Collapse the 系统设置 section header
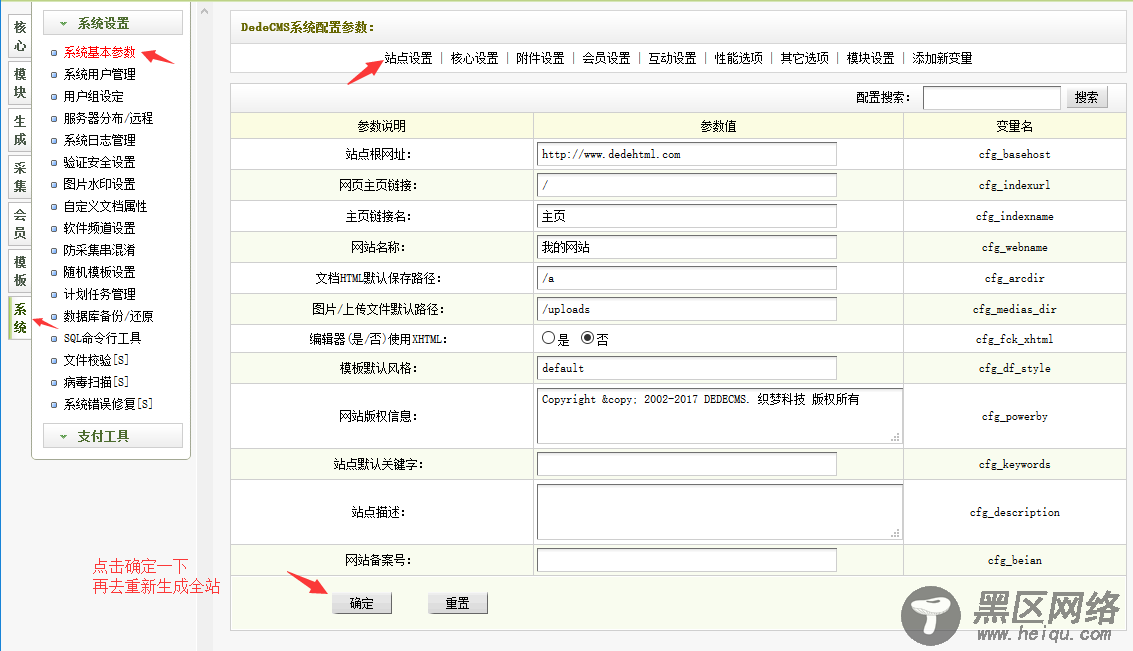Image resolution: width=1133 pixels, height=651 pixels. (x=113, y=23)
